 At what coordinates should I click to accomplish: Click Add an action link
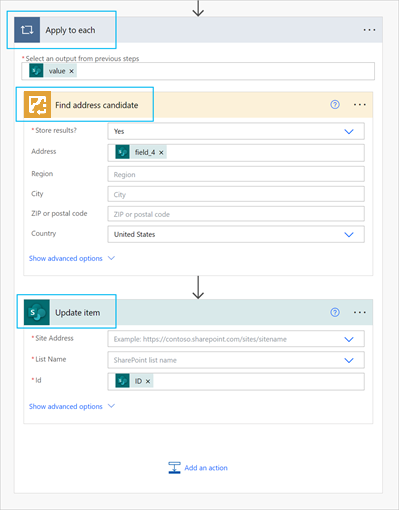[x=206, y=468]
